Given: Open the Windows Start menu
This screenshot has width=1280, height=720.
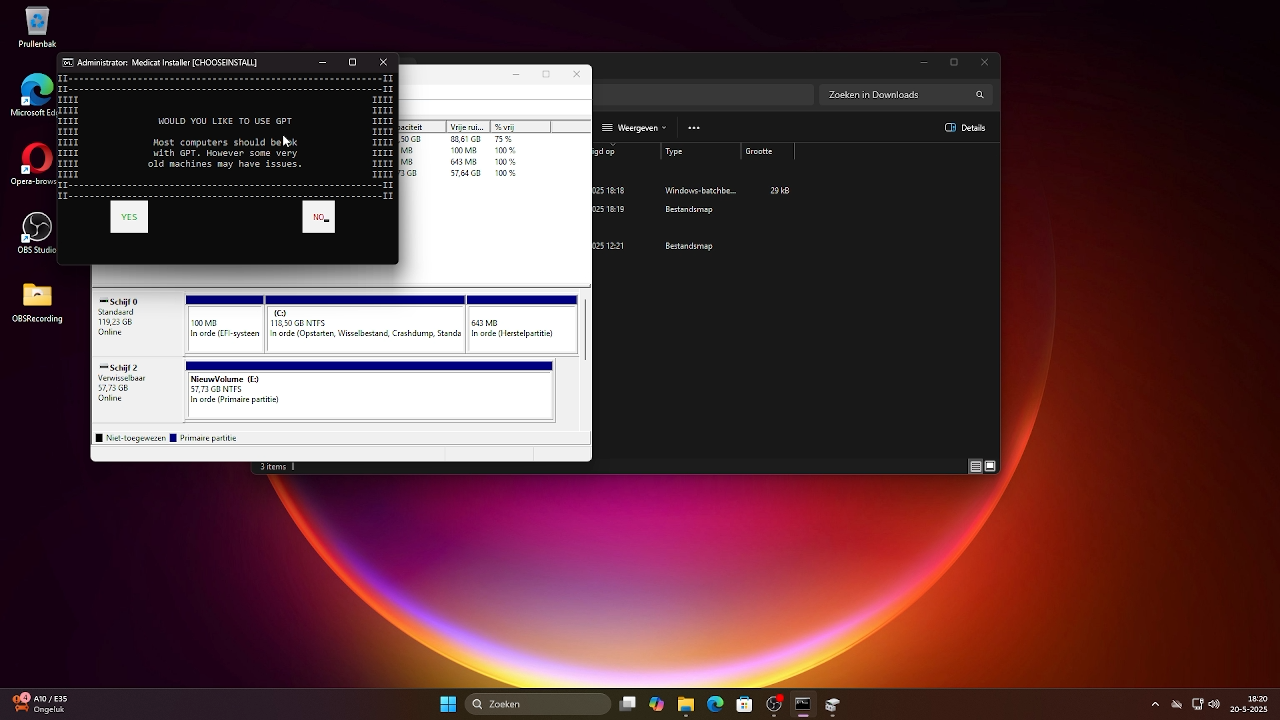Looking at the screenshot, I should click(448, 704).
